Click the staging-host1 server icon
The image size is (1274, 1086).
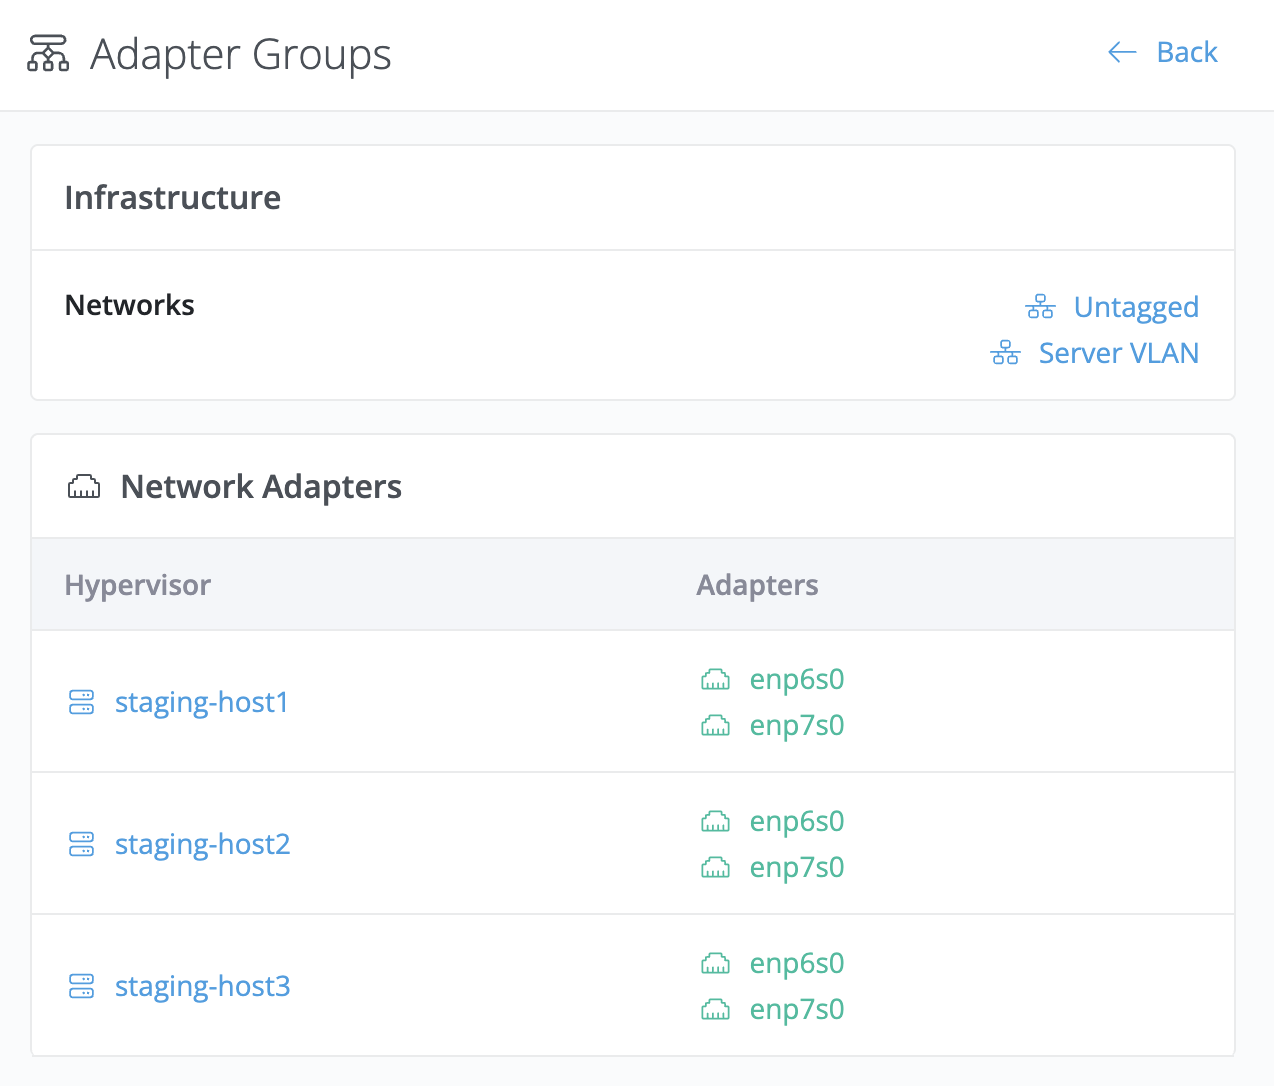coord(81,702)
